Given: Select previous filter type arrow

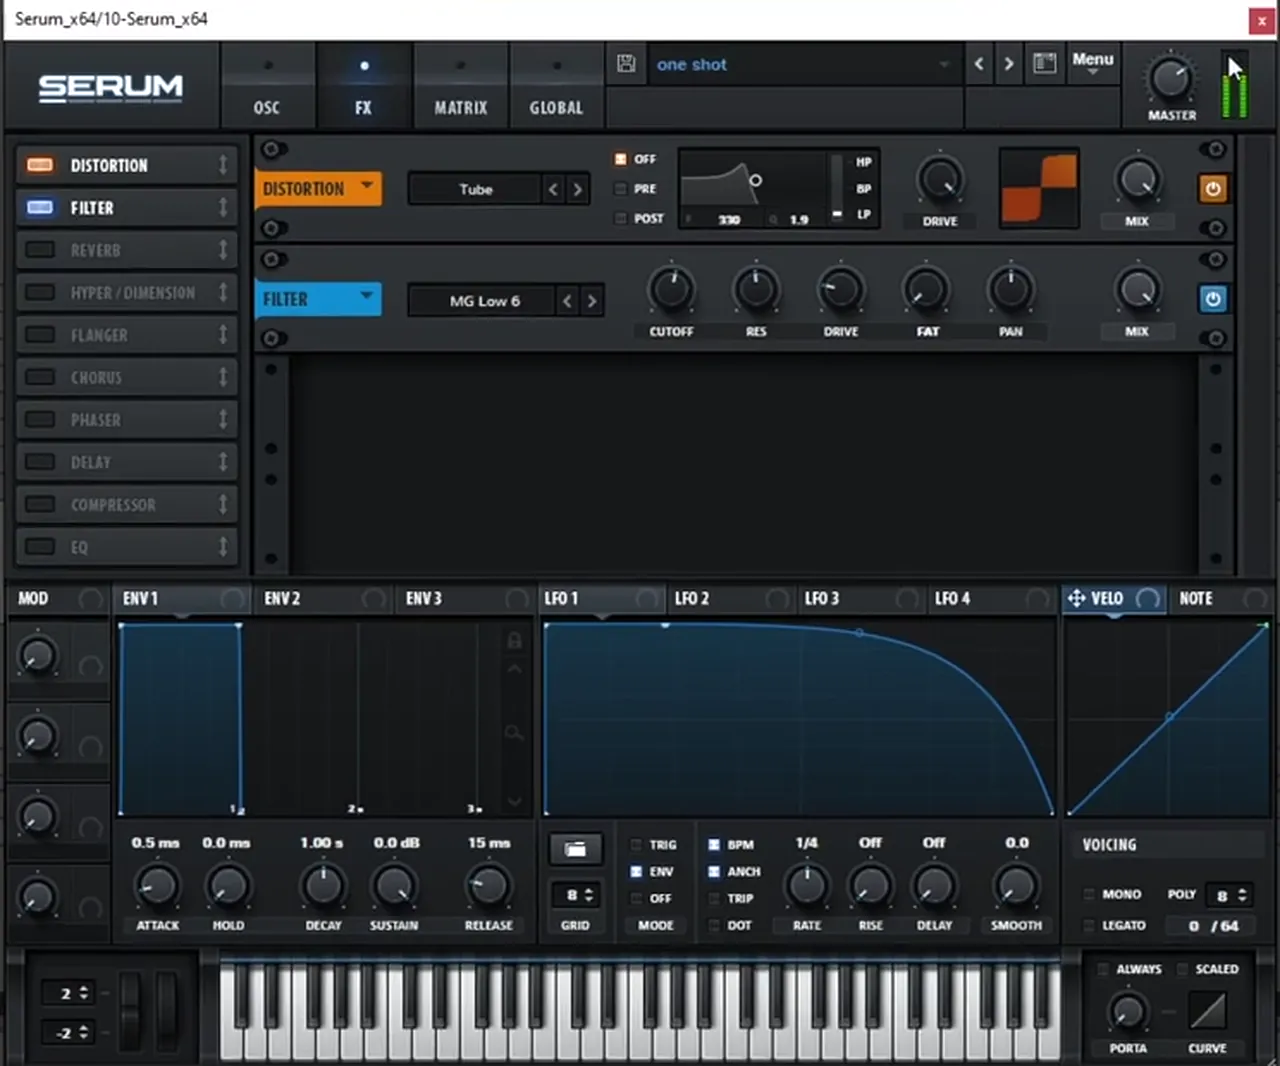Looking at the screenshot, I should pos(567,300).
